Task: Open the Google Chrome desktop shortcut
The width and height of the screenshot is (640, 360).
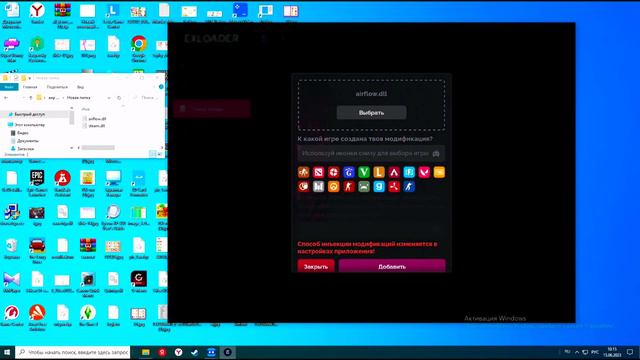Action: (x=139, y=48)
